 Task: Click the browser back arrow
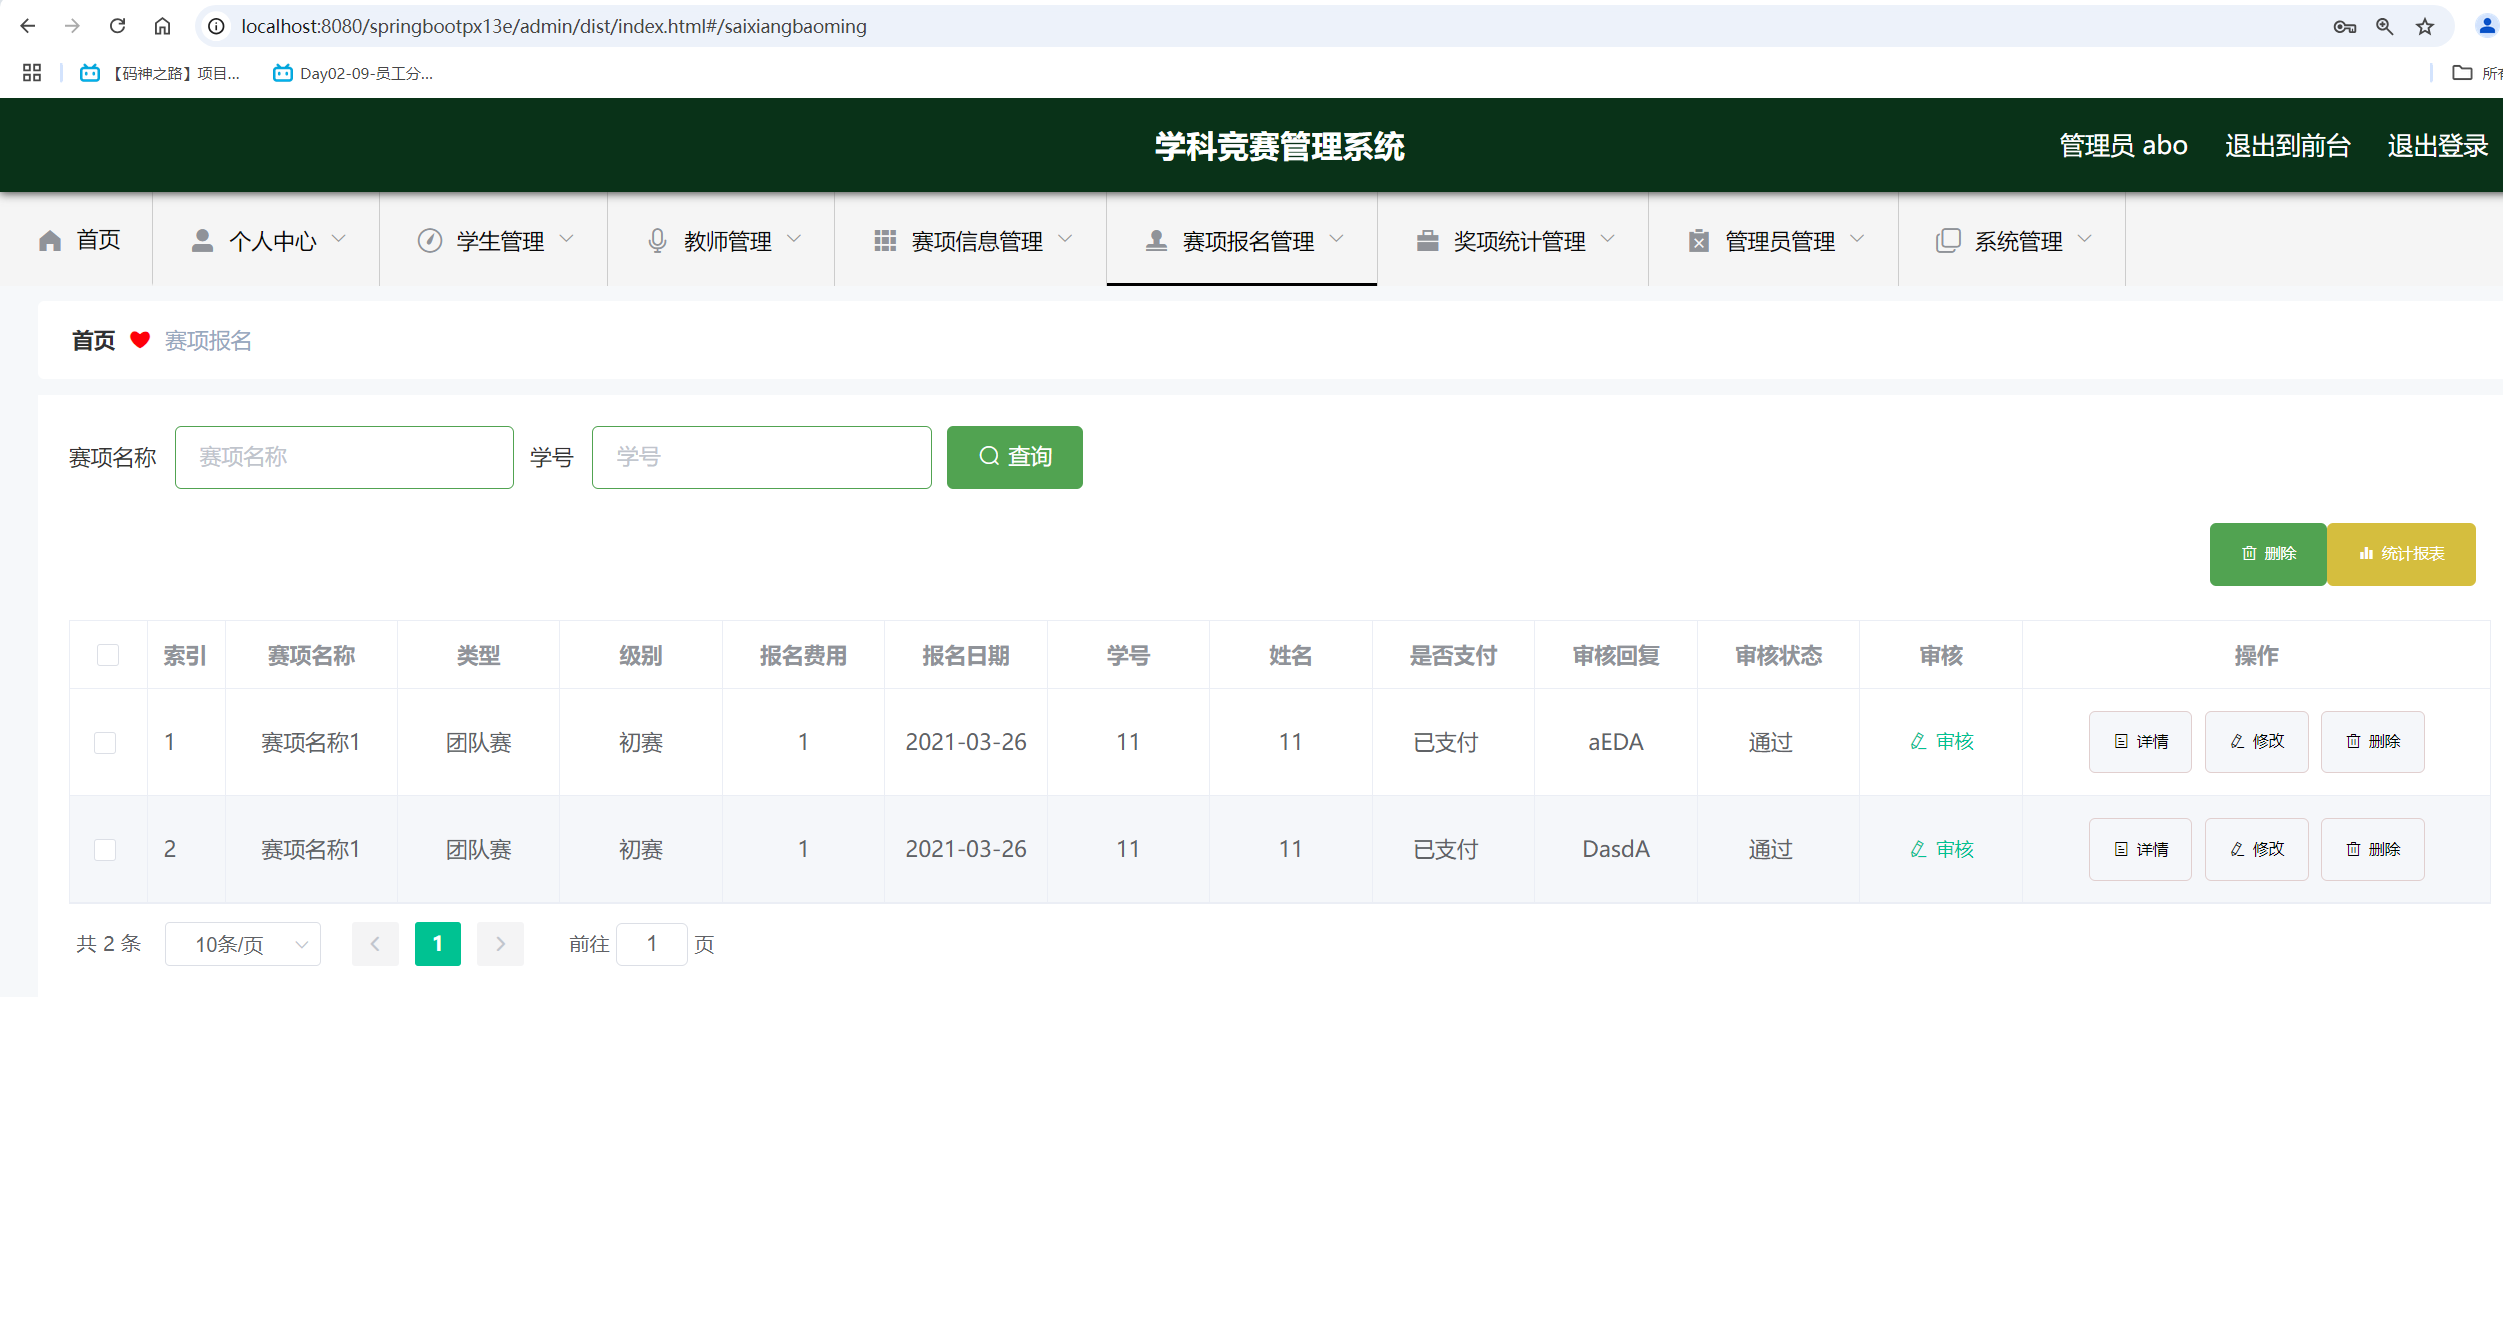click(27, 26)
